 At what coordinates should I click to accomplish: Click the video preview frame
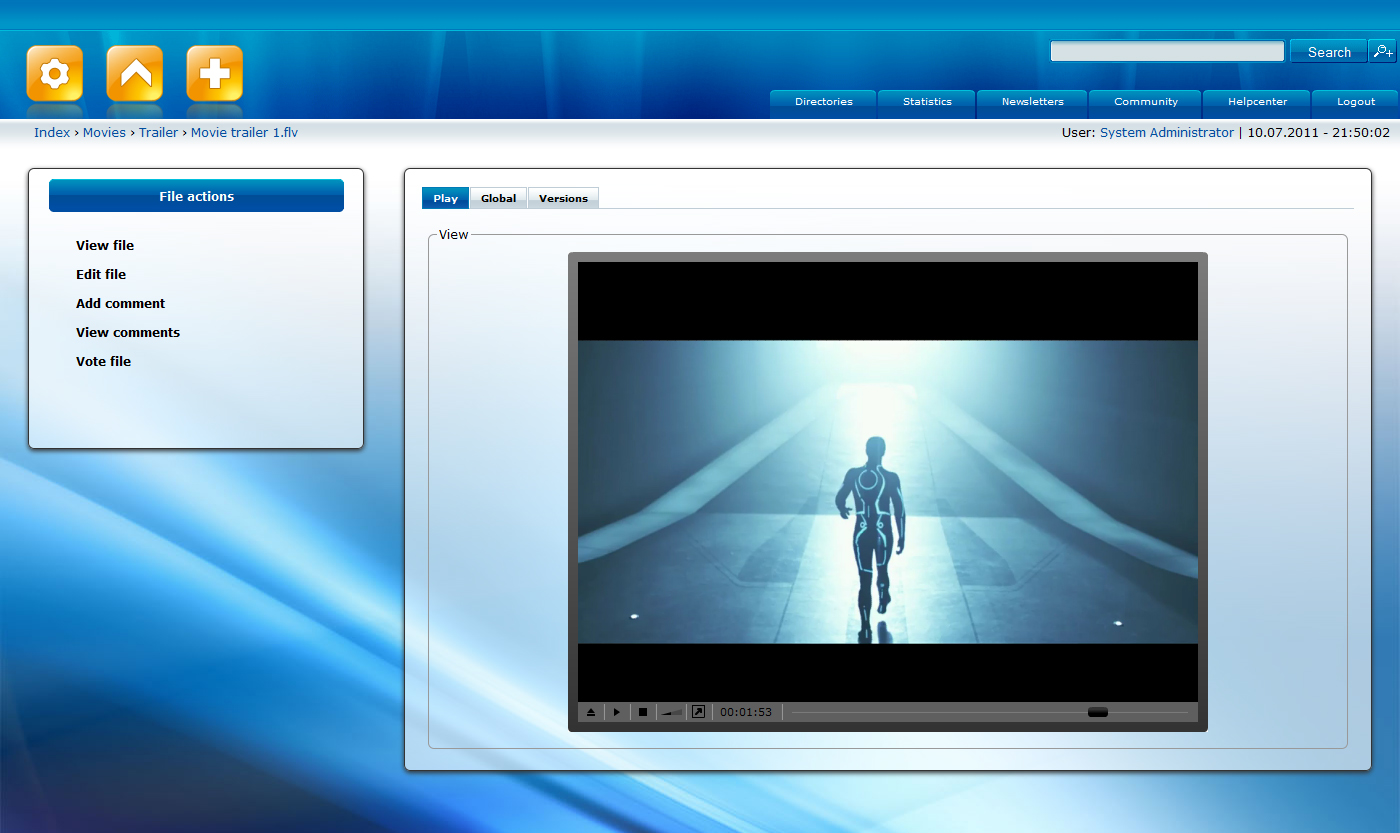tap(888, 482)
